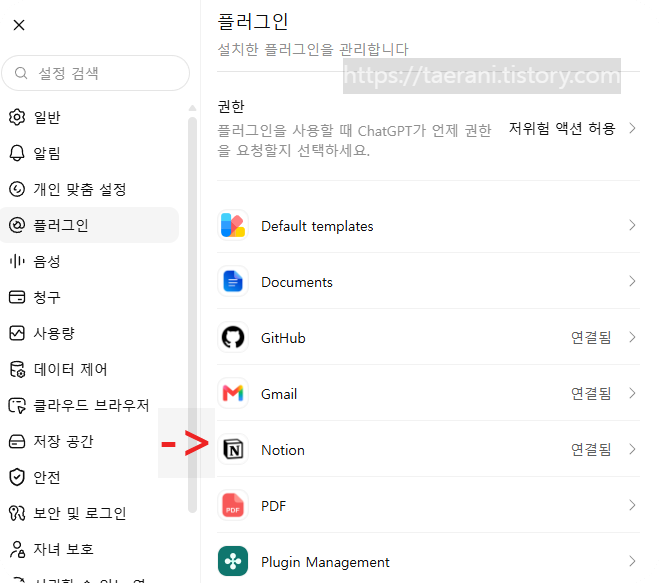Click the person icon for 자녀 보호

(17, 549)
